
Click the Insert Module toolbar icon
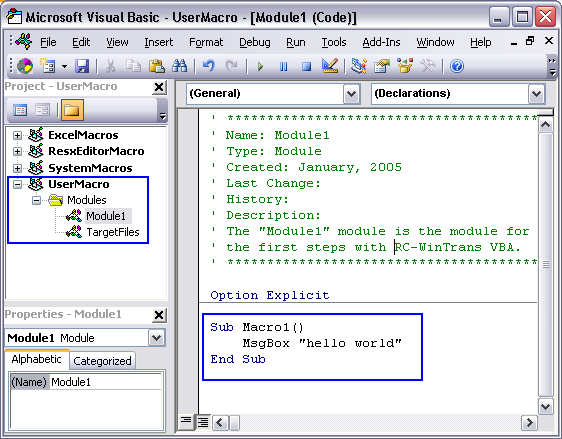coord(48,66)
